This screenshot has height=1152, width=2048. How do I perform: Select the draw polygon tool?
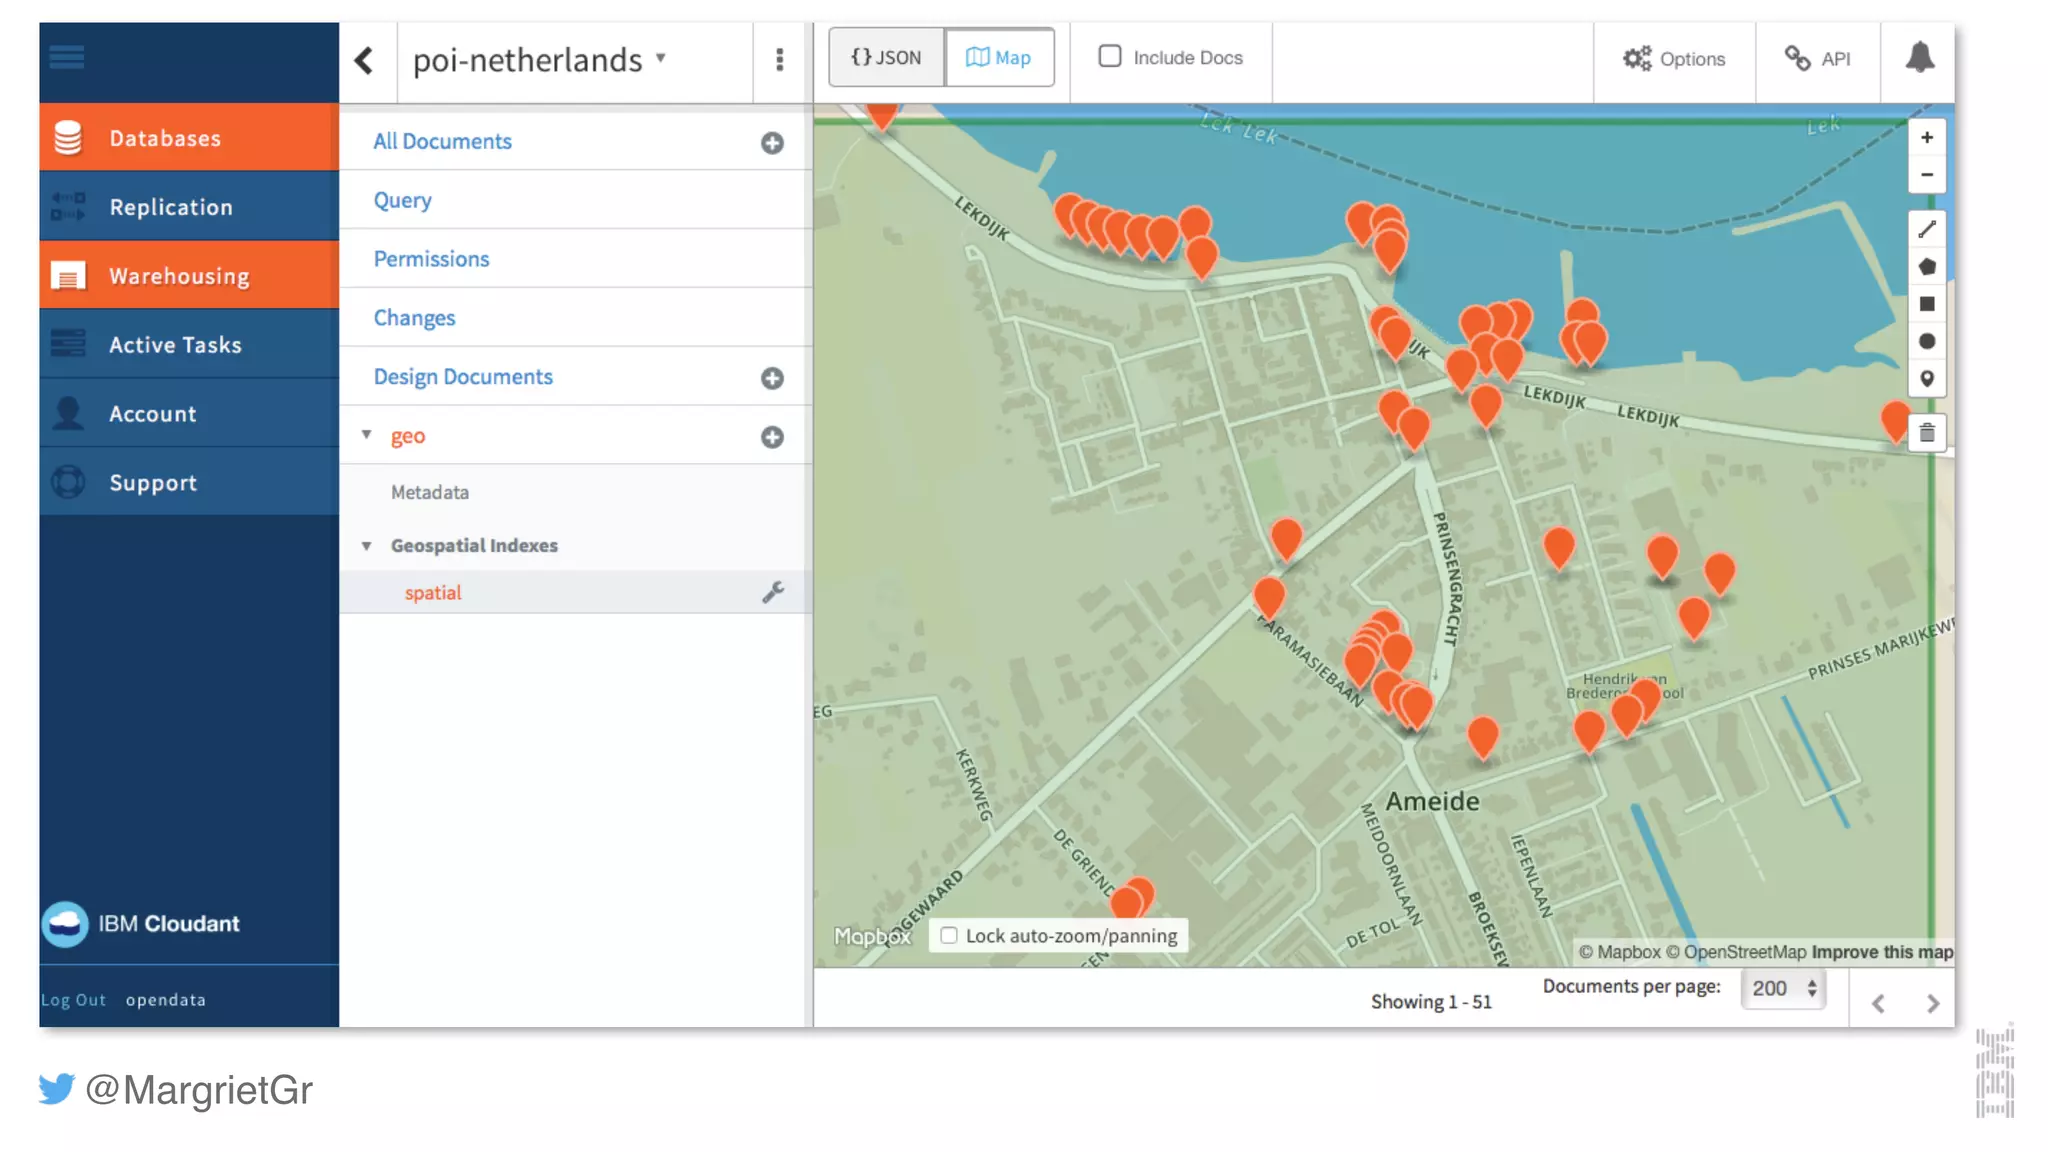(1927, 267)
